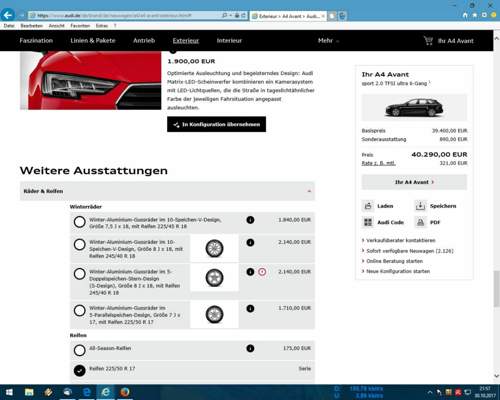Click the Speichern download icon

(x=420, y=206)
